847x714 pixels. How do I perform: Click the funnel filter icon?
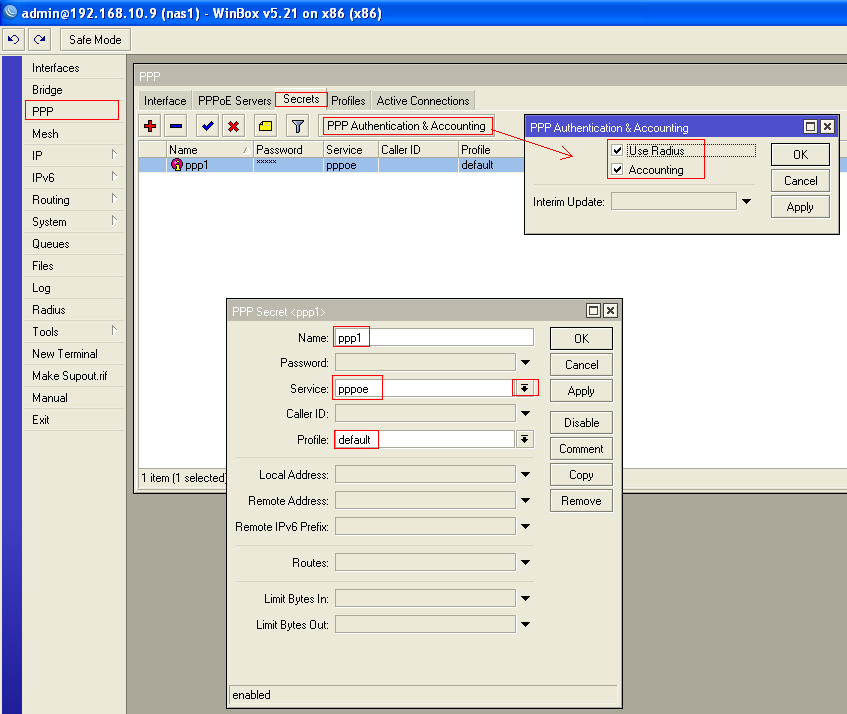point(297,126)
